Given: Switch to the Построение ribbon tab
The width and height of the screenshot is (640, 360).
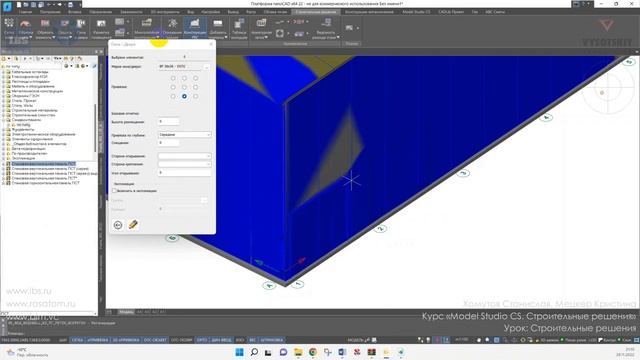Looking at the screenshot, I should coord(50,12).
